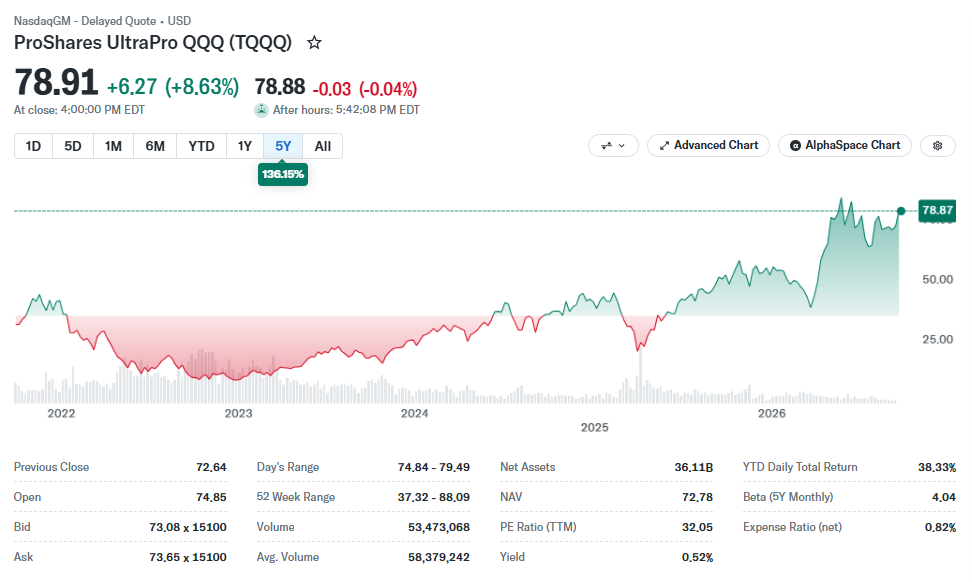Select the YTD time range tab
Viewport: 972px width, 582px height.
(201, 146)
